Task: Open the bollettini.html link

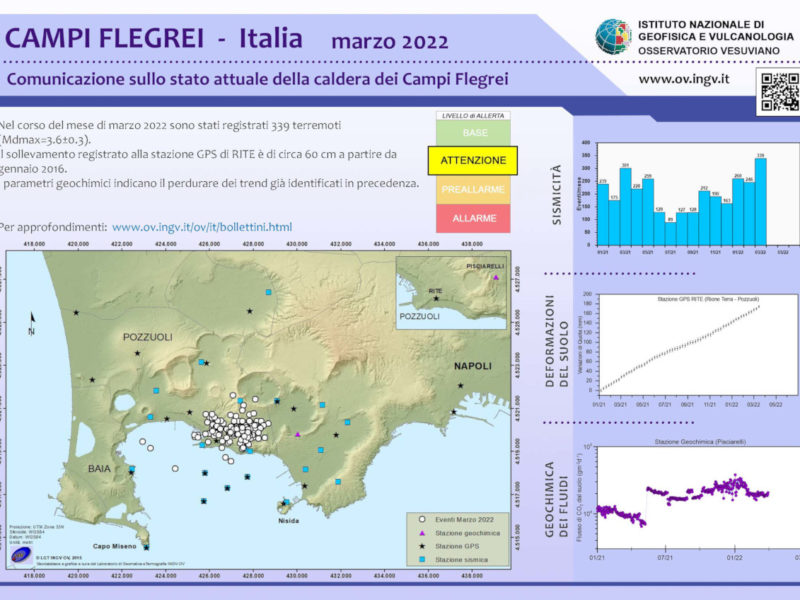Action: [x=202, y=227]
